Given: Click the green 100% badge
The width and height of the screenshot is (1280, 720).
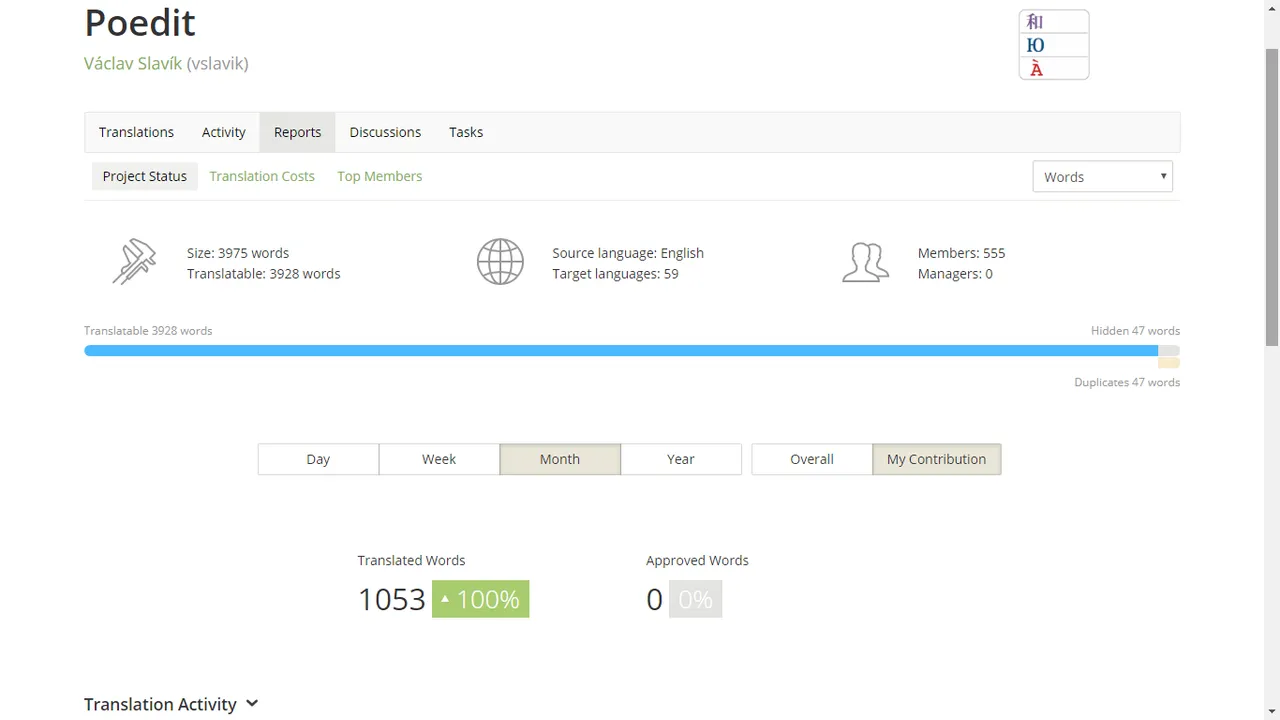Looking at the screenshot, I should coord(481,599).
